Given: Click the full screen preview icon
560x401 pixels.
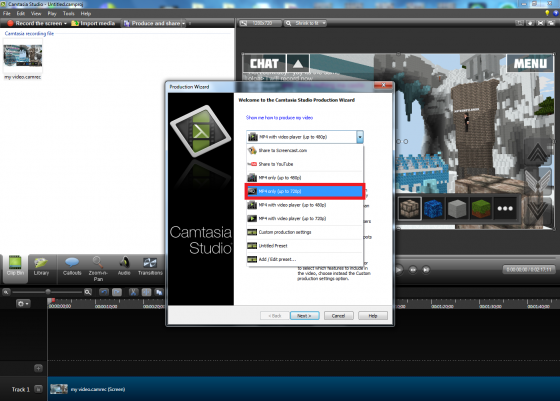Looking at the screenshot, I should point(541,23).
